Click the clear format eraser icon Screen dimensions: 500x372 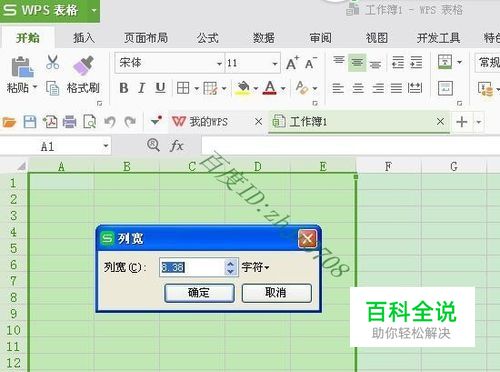[x=302, y=88]
